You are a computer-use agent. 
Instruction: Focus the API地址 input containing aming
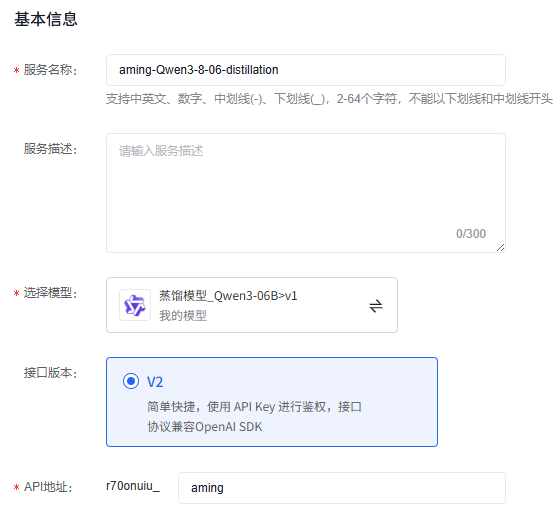point(342,488)
